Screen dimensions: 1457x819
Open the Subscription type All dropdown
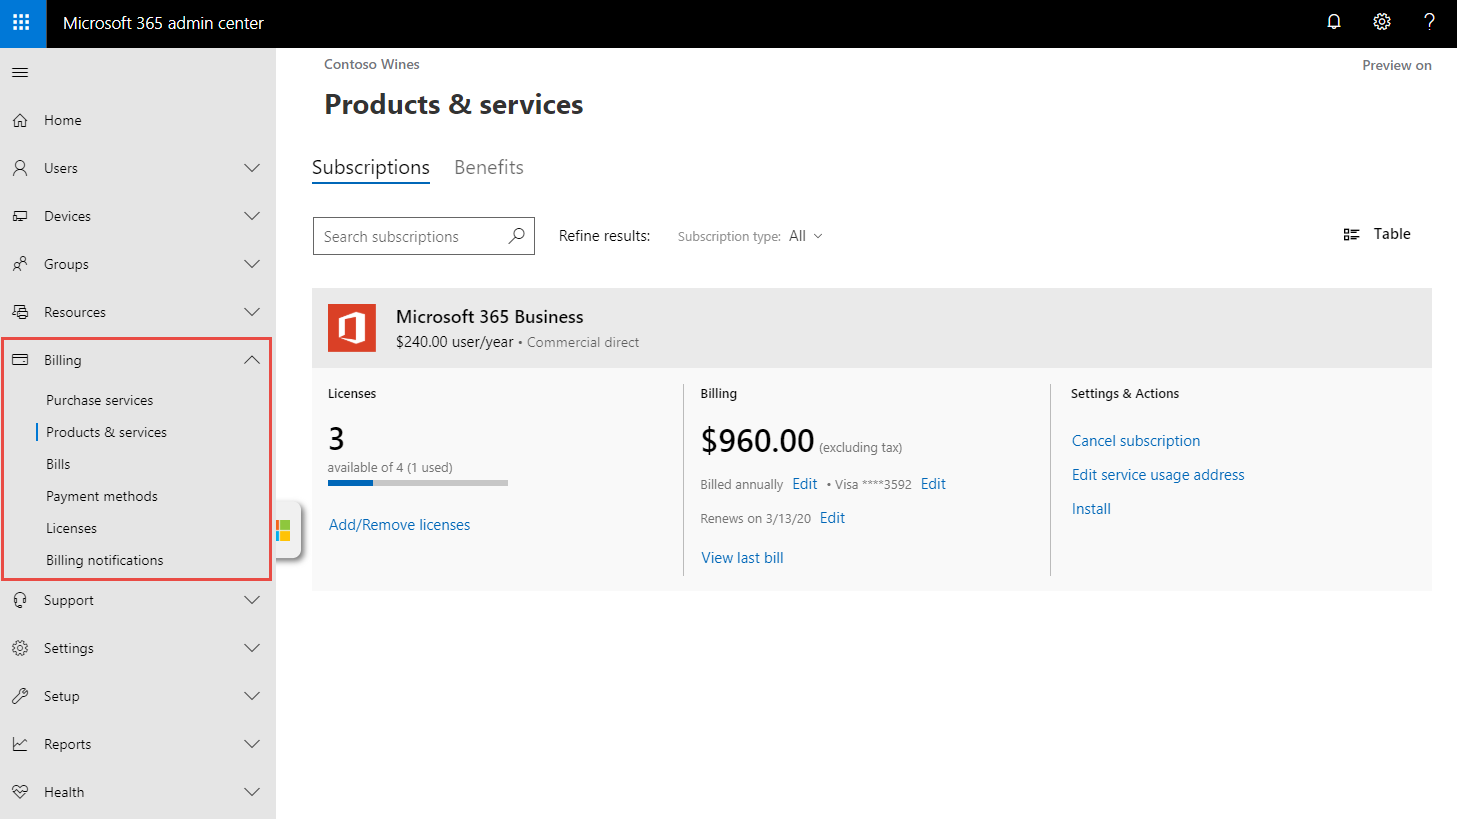(806, 236)
